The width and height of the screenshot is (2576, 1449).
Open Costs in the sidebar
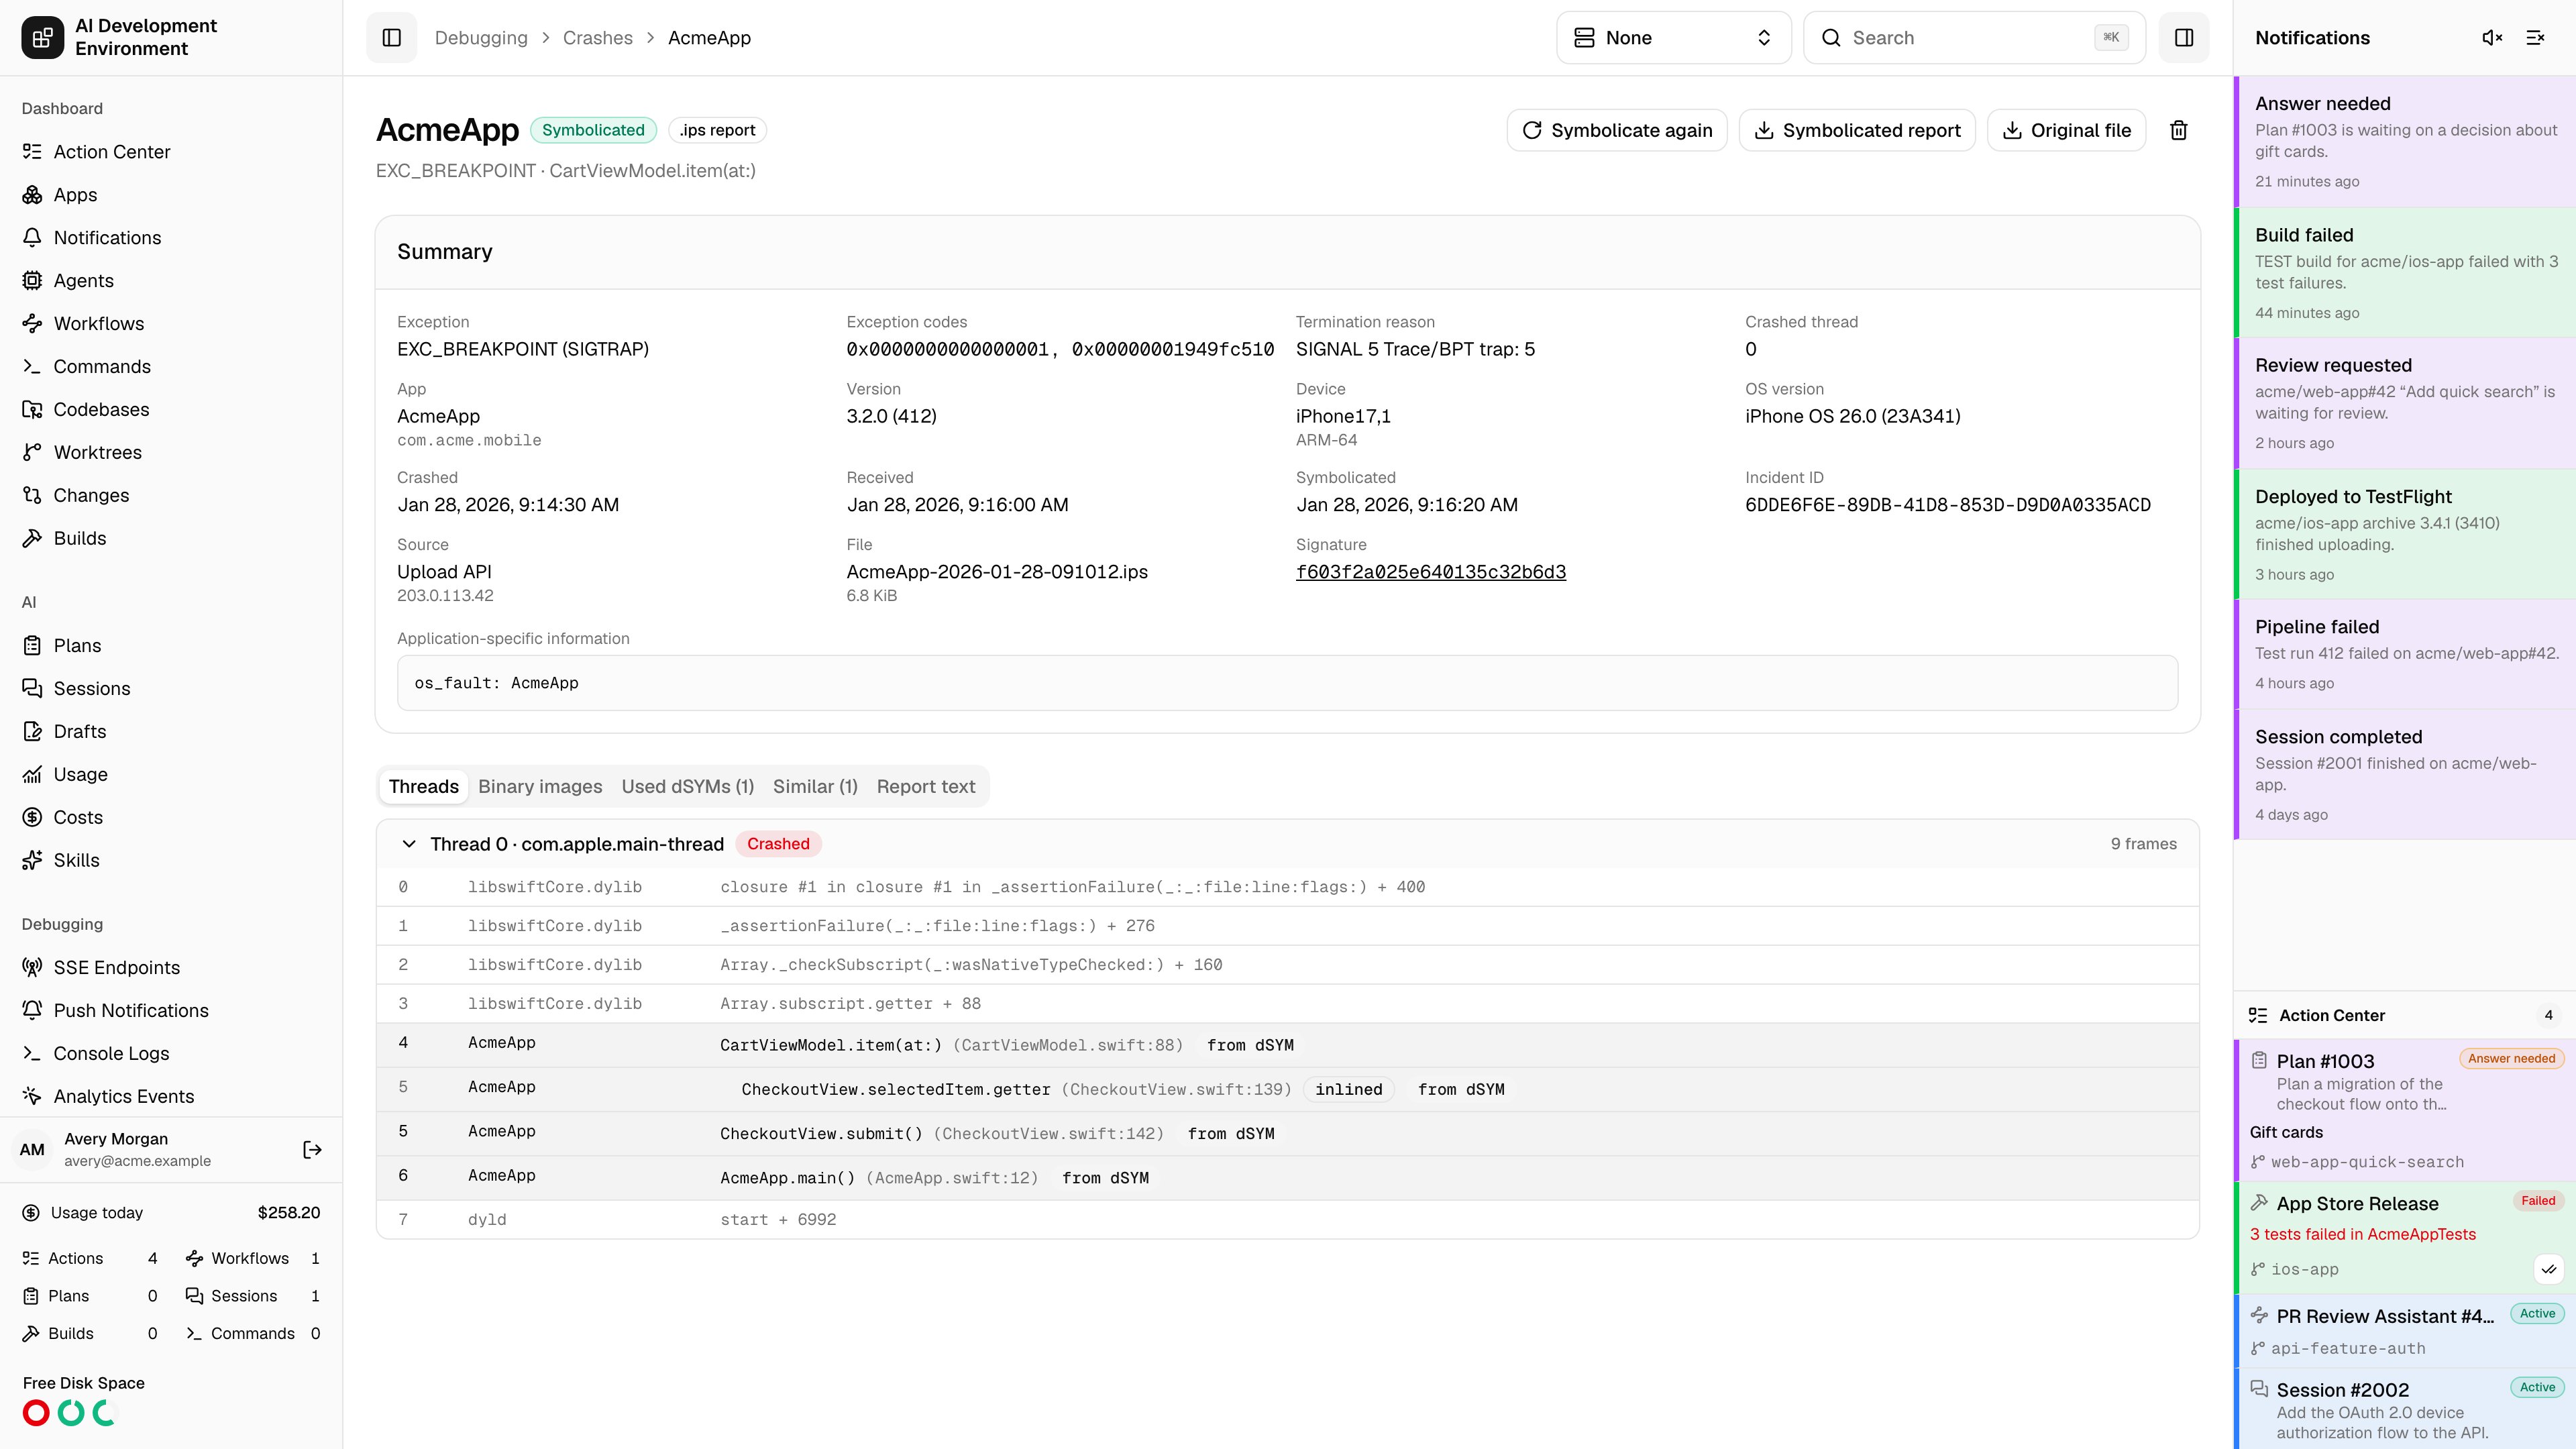click(171, 818)
